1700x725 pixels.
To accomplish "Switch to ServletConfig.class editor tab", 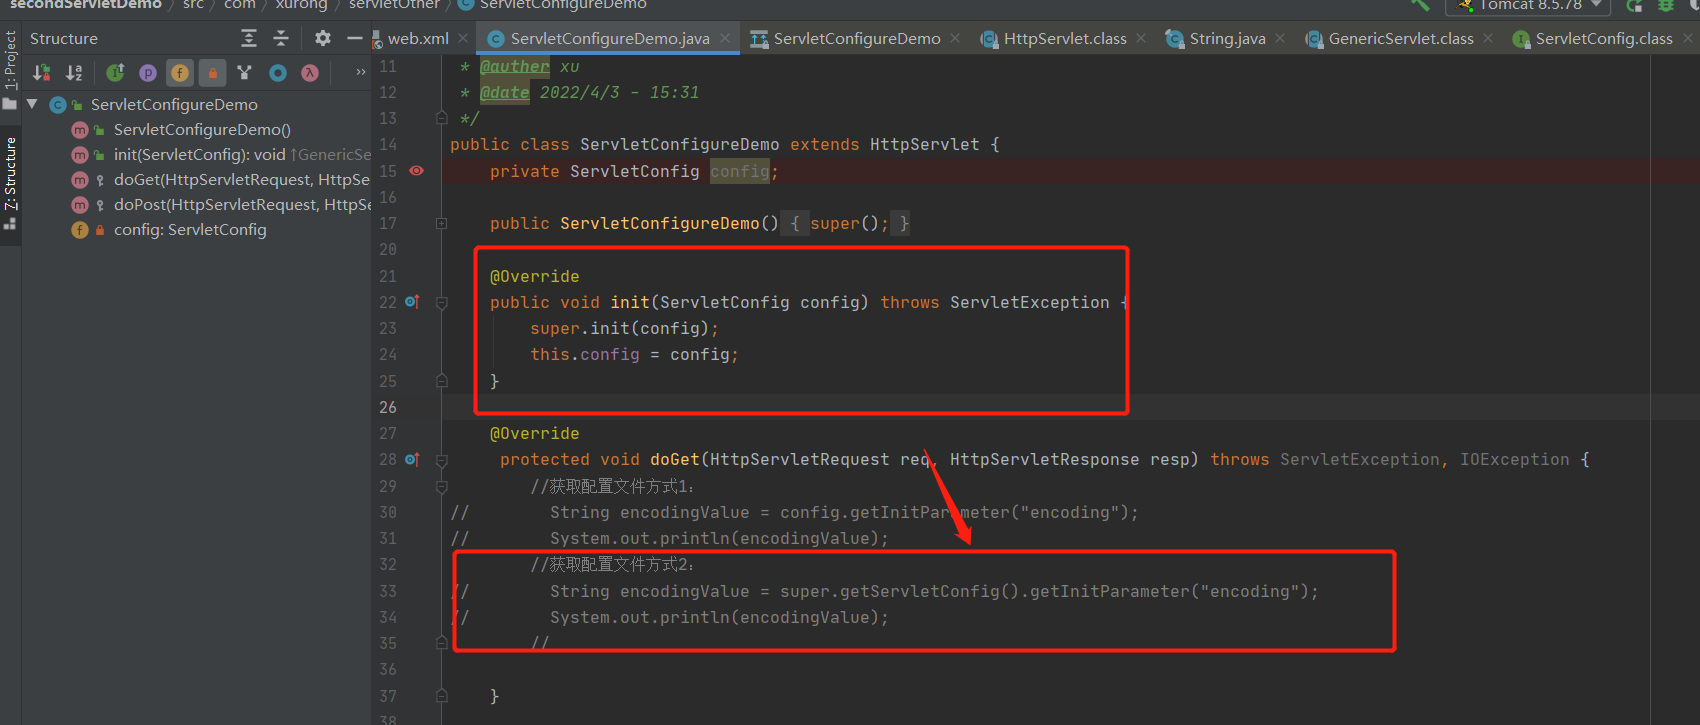I will [1604, 38].
